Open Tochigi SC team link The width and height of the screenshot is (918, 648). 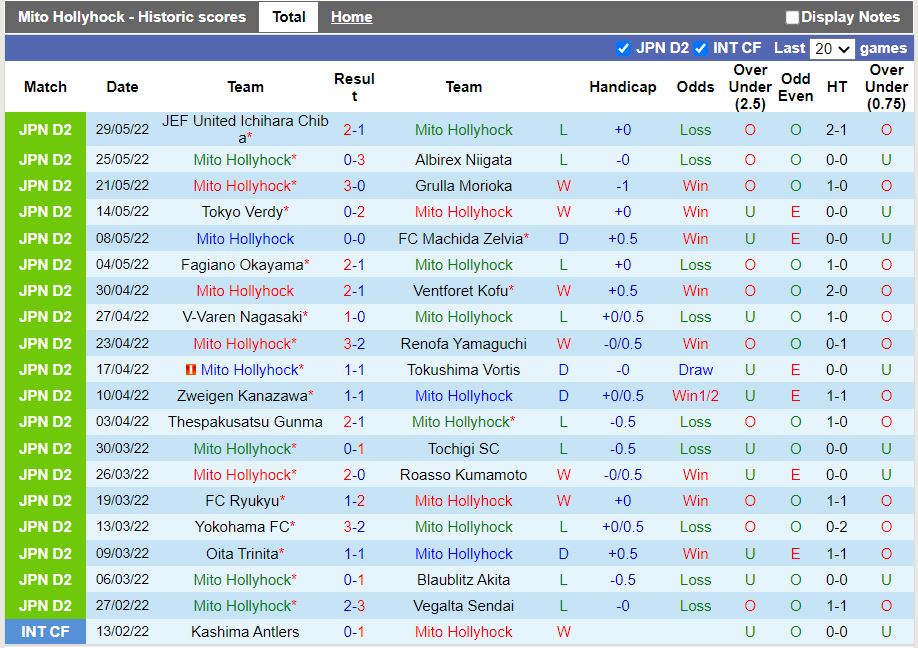point(463,449)
